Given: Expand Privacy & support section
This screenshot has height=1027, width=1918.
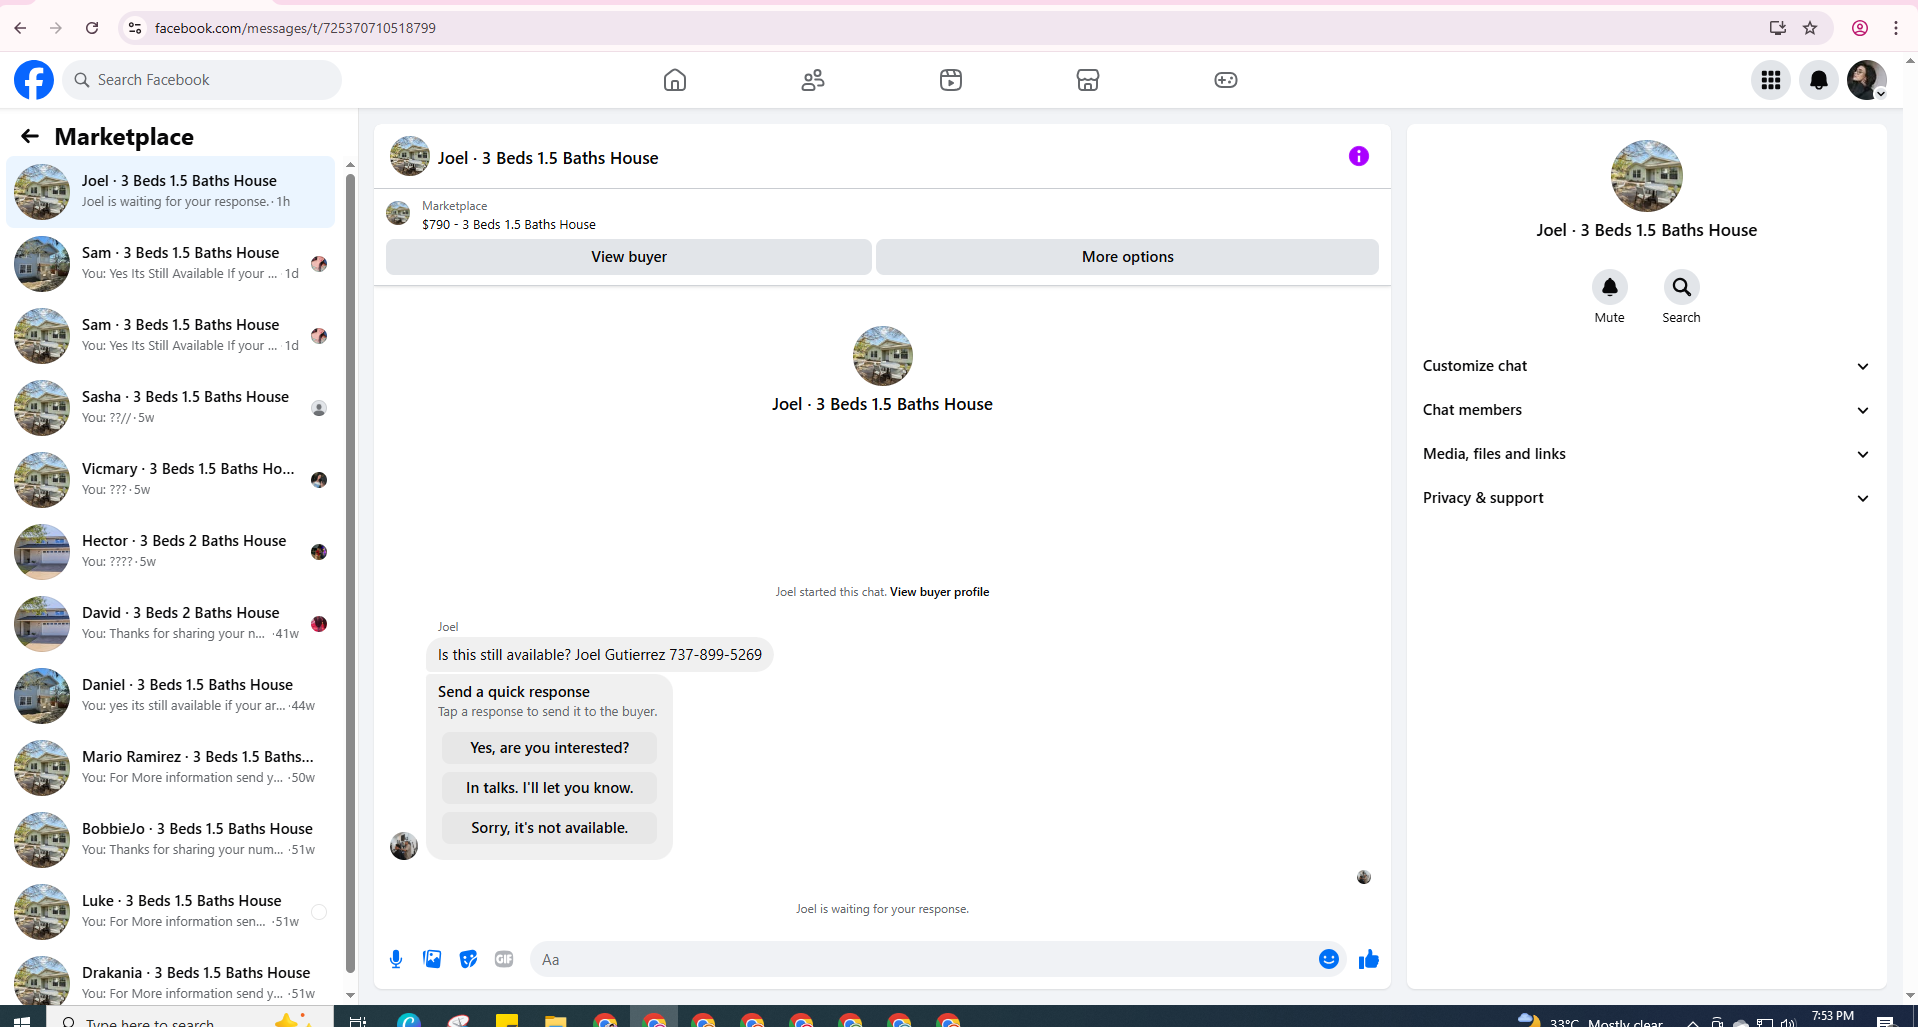Looking at the screenshot, I should point(1646,498).
